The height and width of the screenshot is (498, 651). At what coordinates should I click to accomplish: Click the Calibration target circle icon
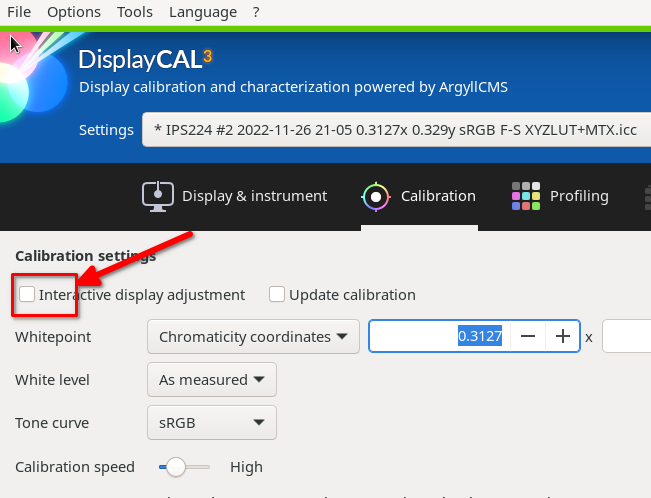point(376,197)
